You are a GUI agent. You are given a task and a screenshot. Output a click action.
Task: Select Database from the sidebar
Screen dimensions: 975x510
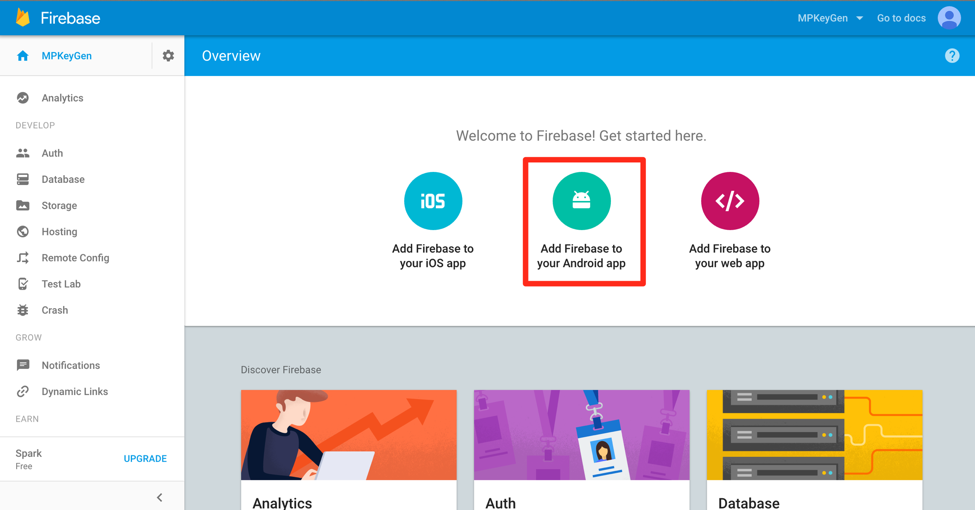[x=63, y=180]
